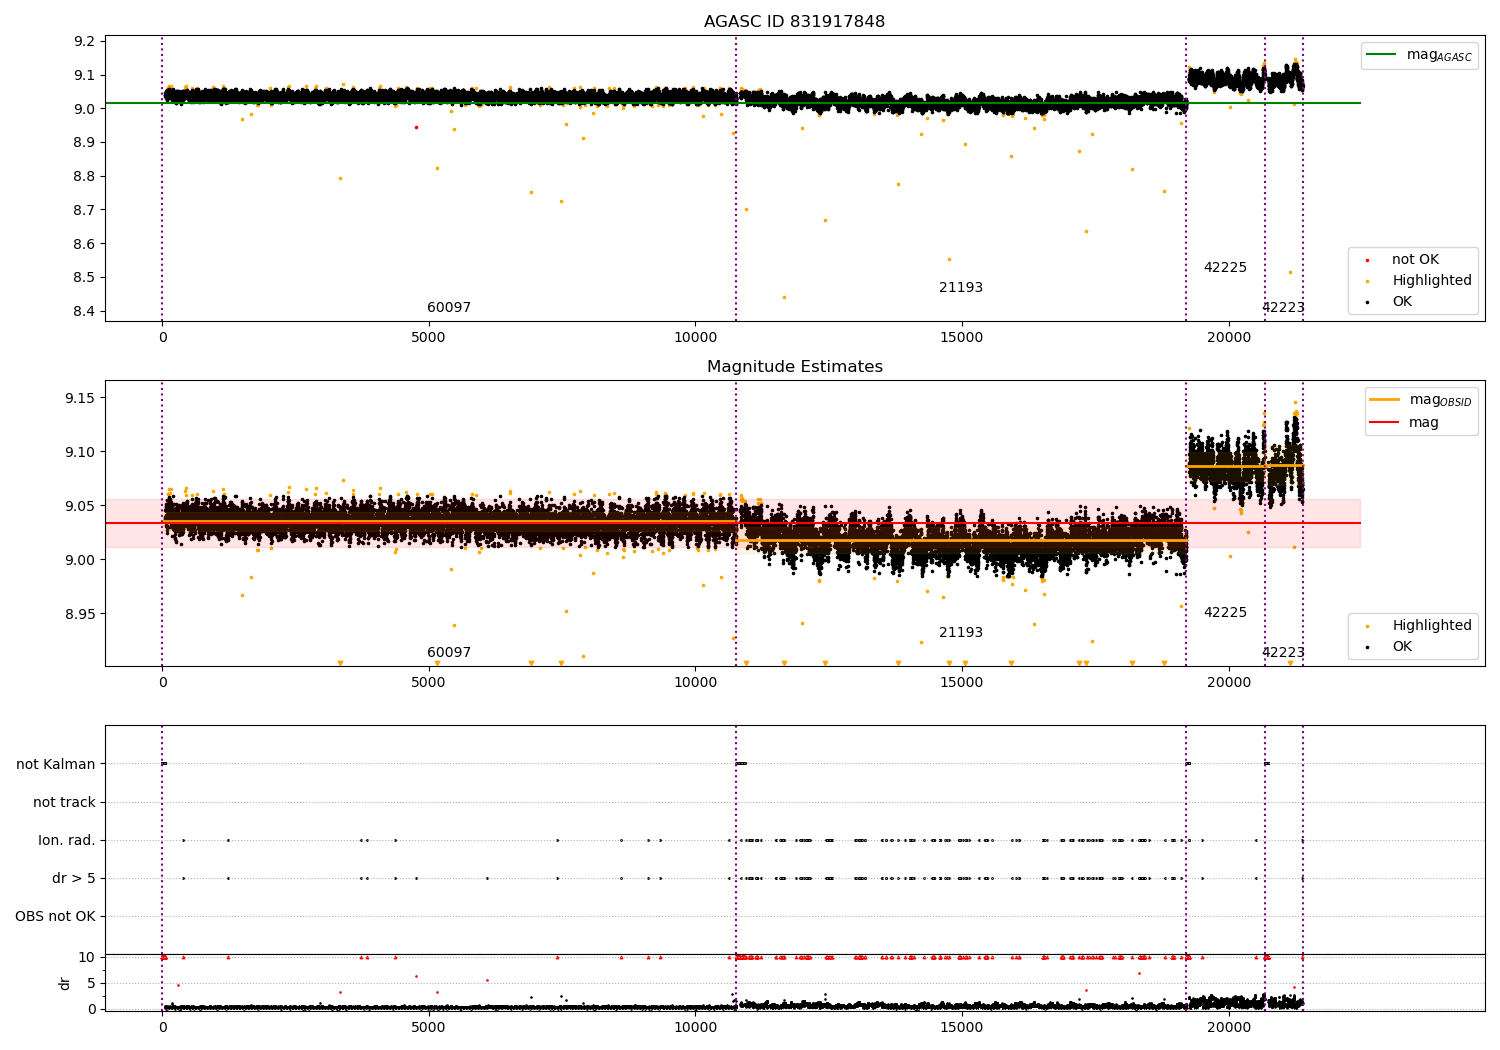
Task: Click obsid label 21193 in the top plot
Action: [961, 288]
